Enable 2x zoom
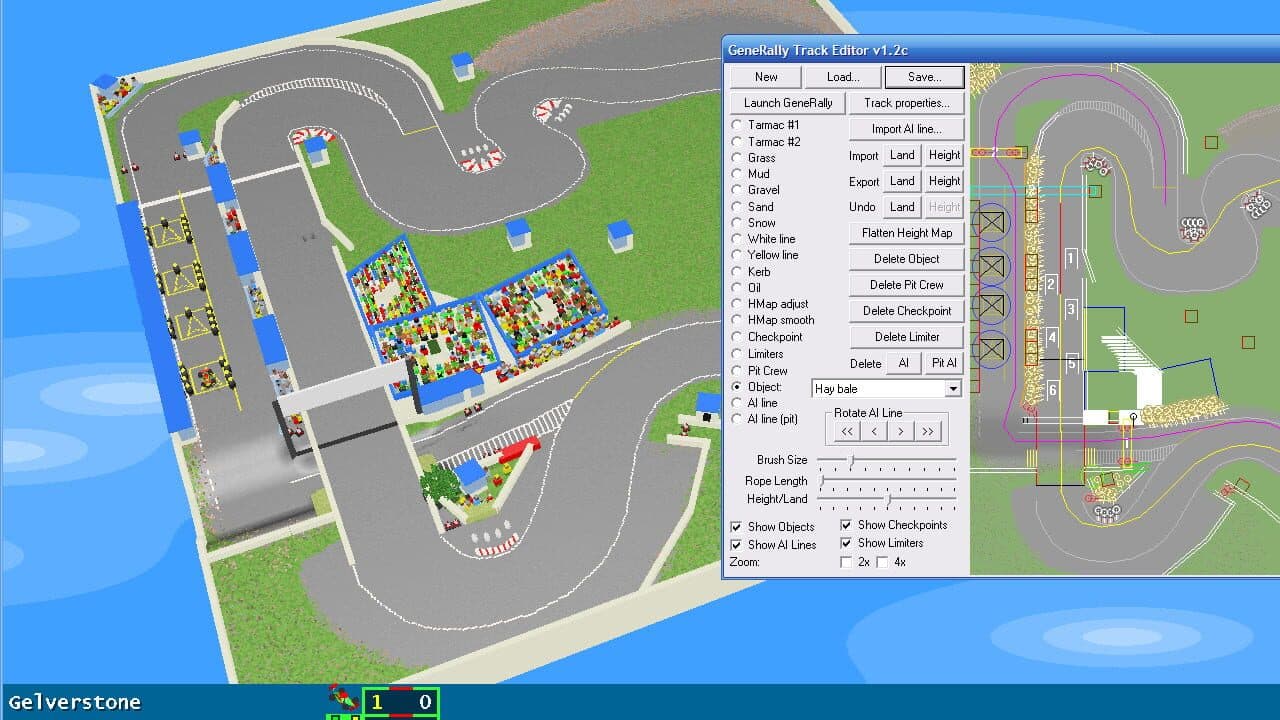 click(845, 562)
